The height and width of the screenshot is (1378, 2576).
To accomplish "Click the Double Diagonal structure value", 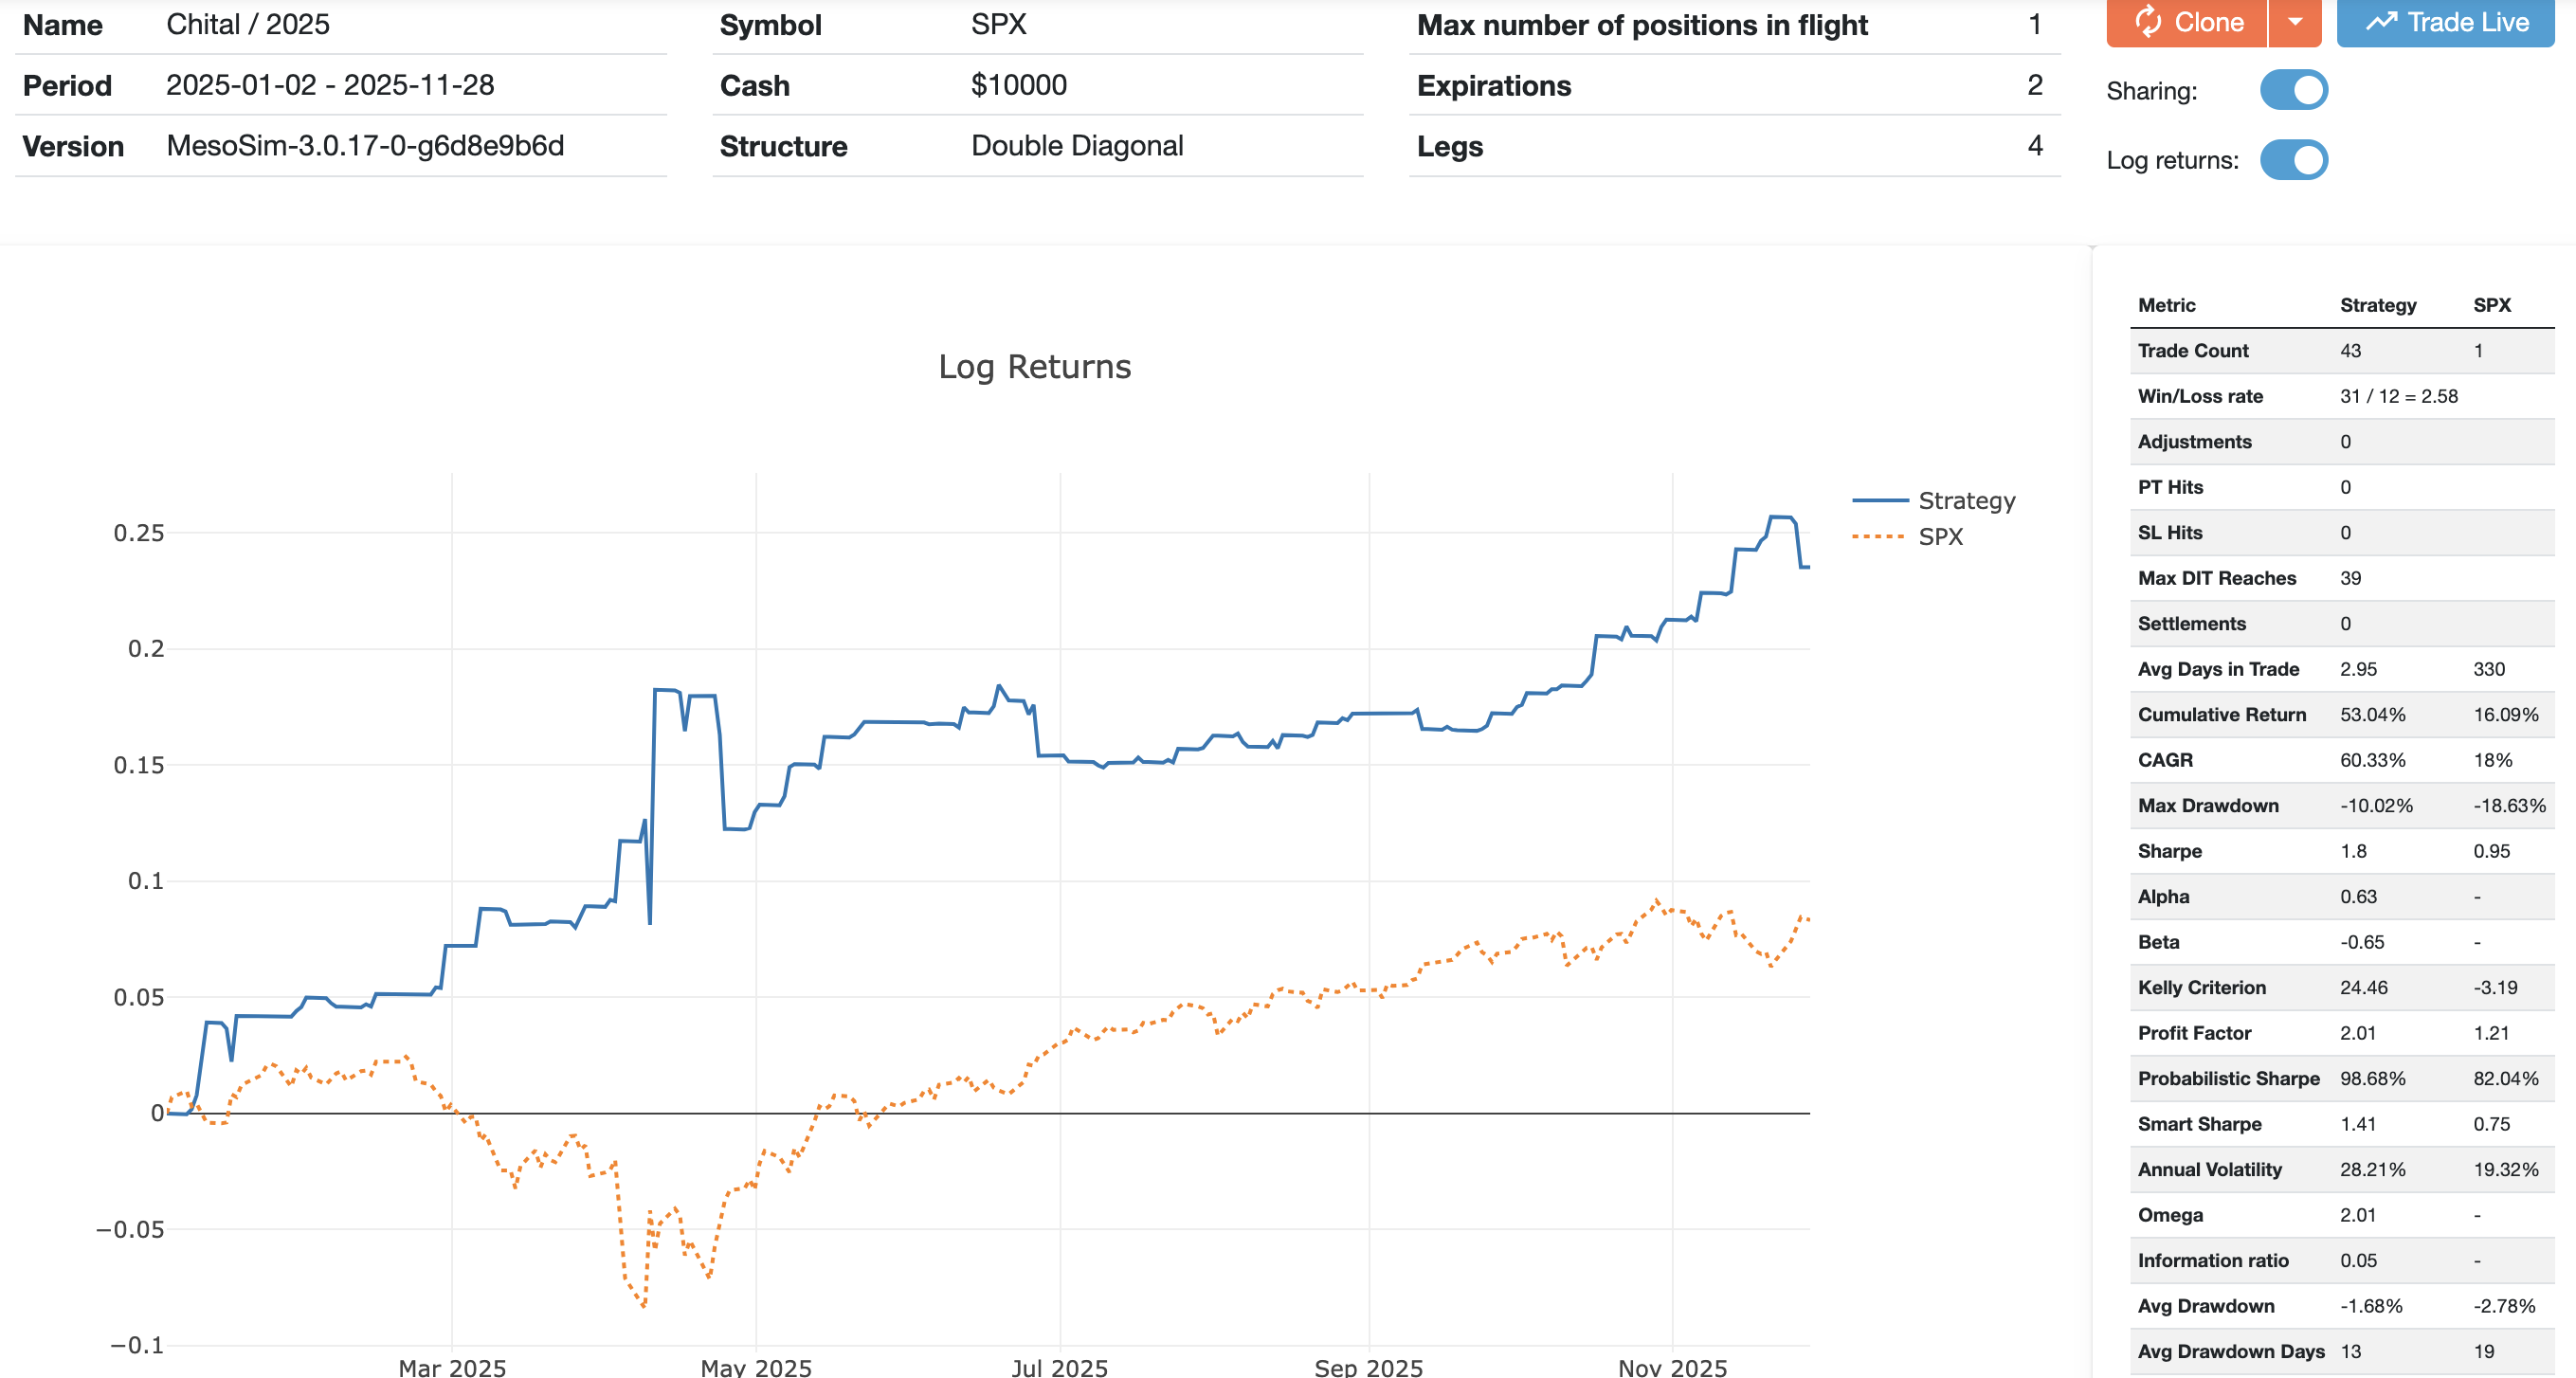I will point(1077,146).
